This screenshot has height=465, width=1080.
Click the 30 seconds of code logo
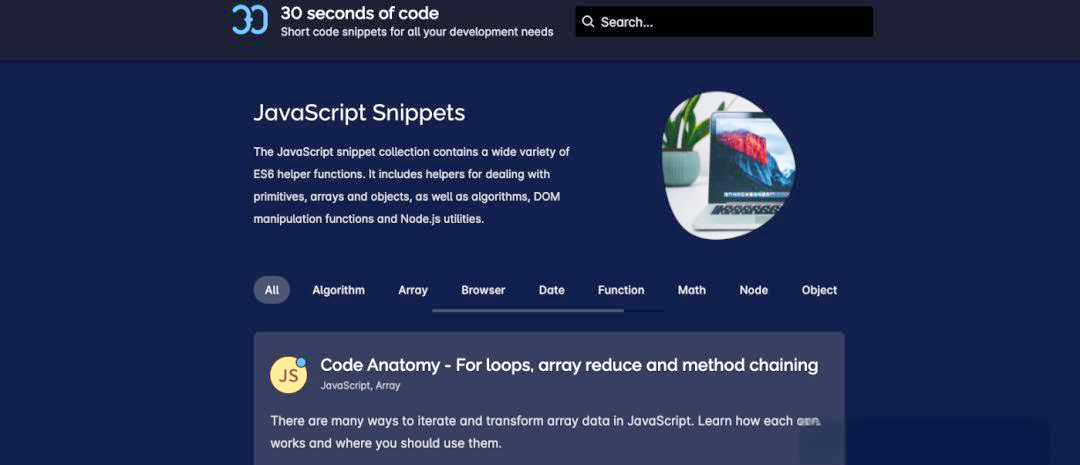click(x=249, y=20)
